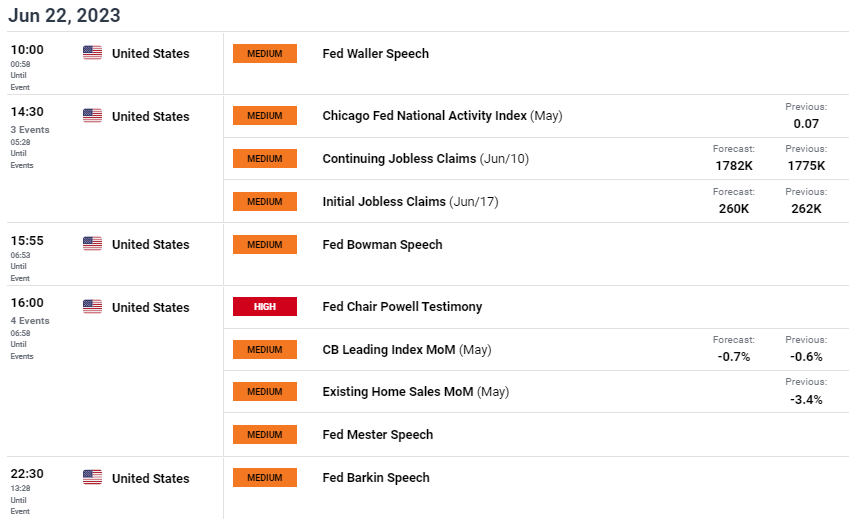This screenshot has height=523, width=849.
Task: Open Fed Barkin Speech event
Action: [376, 478]
